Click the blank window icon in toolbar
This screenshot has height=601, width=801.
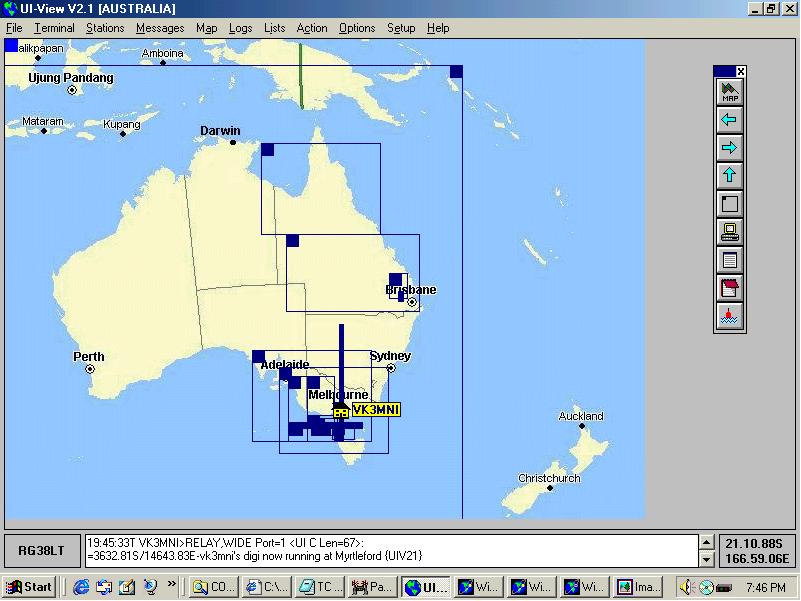pyautogui.click(x=729, y=204)
